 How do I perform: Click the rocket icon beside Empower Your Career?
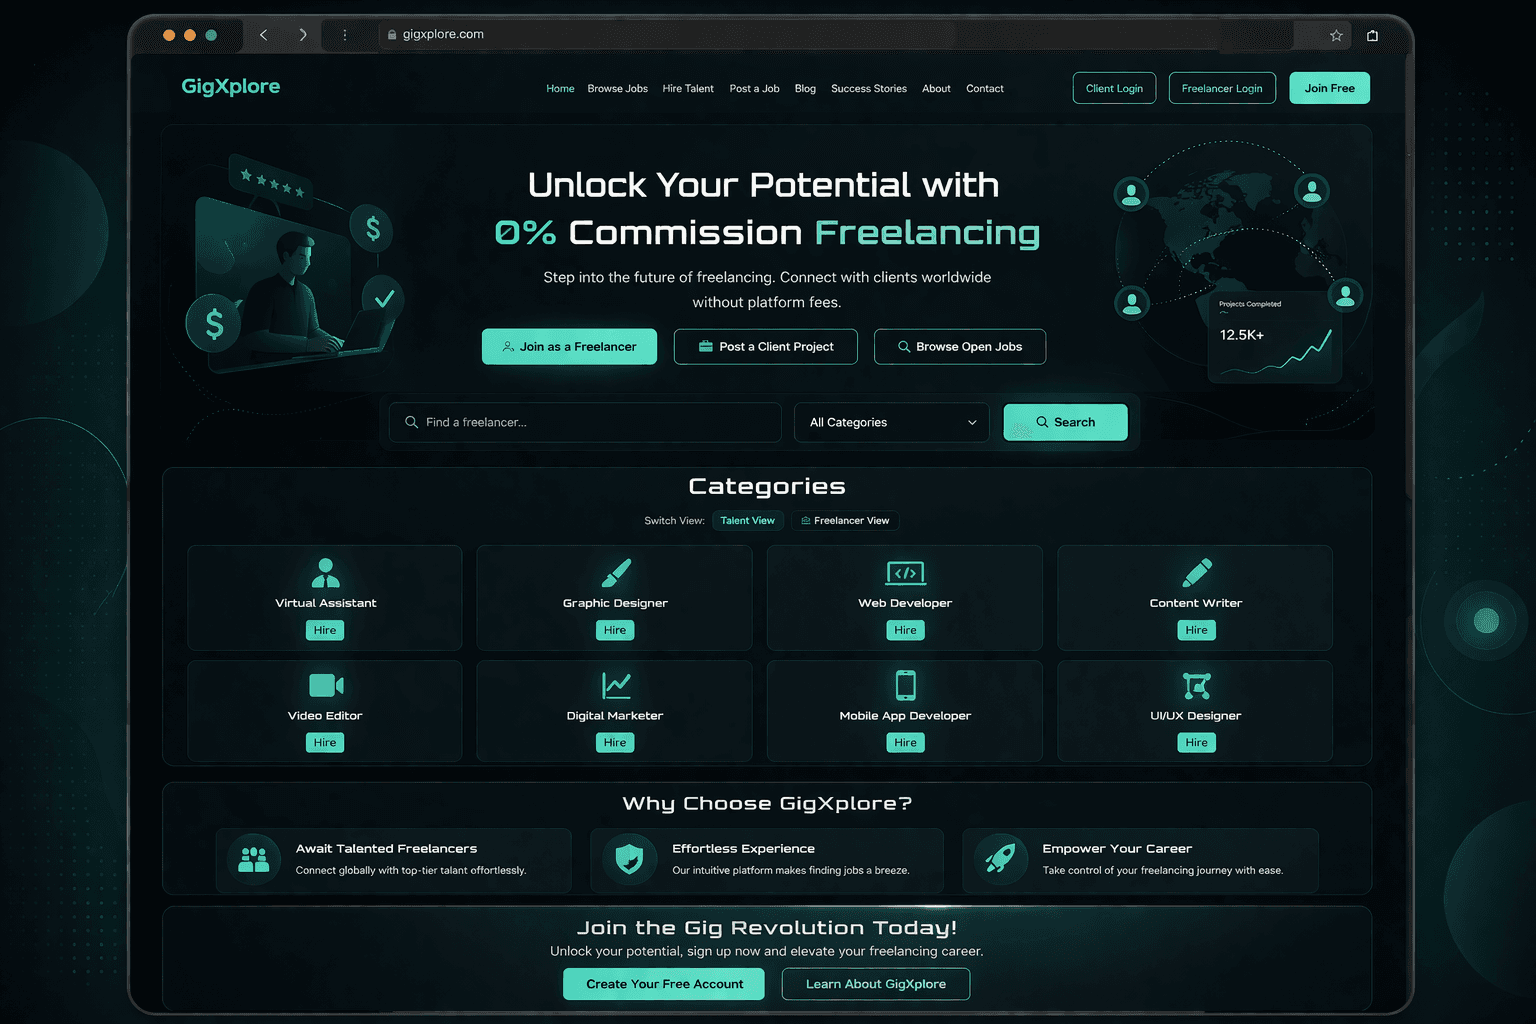(x=1000, y=859)
